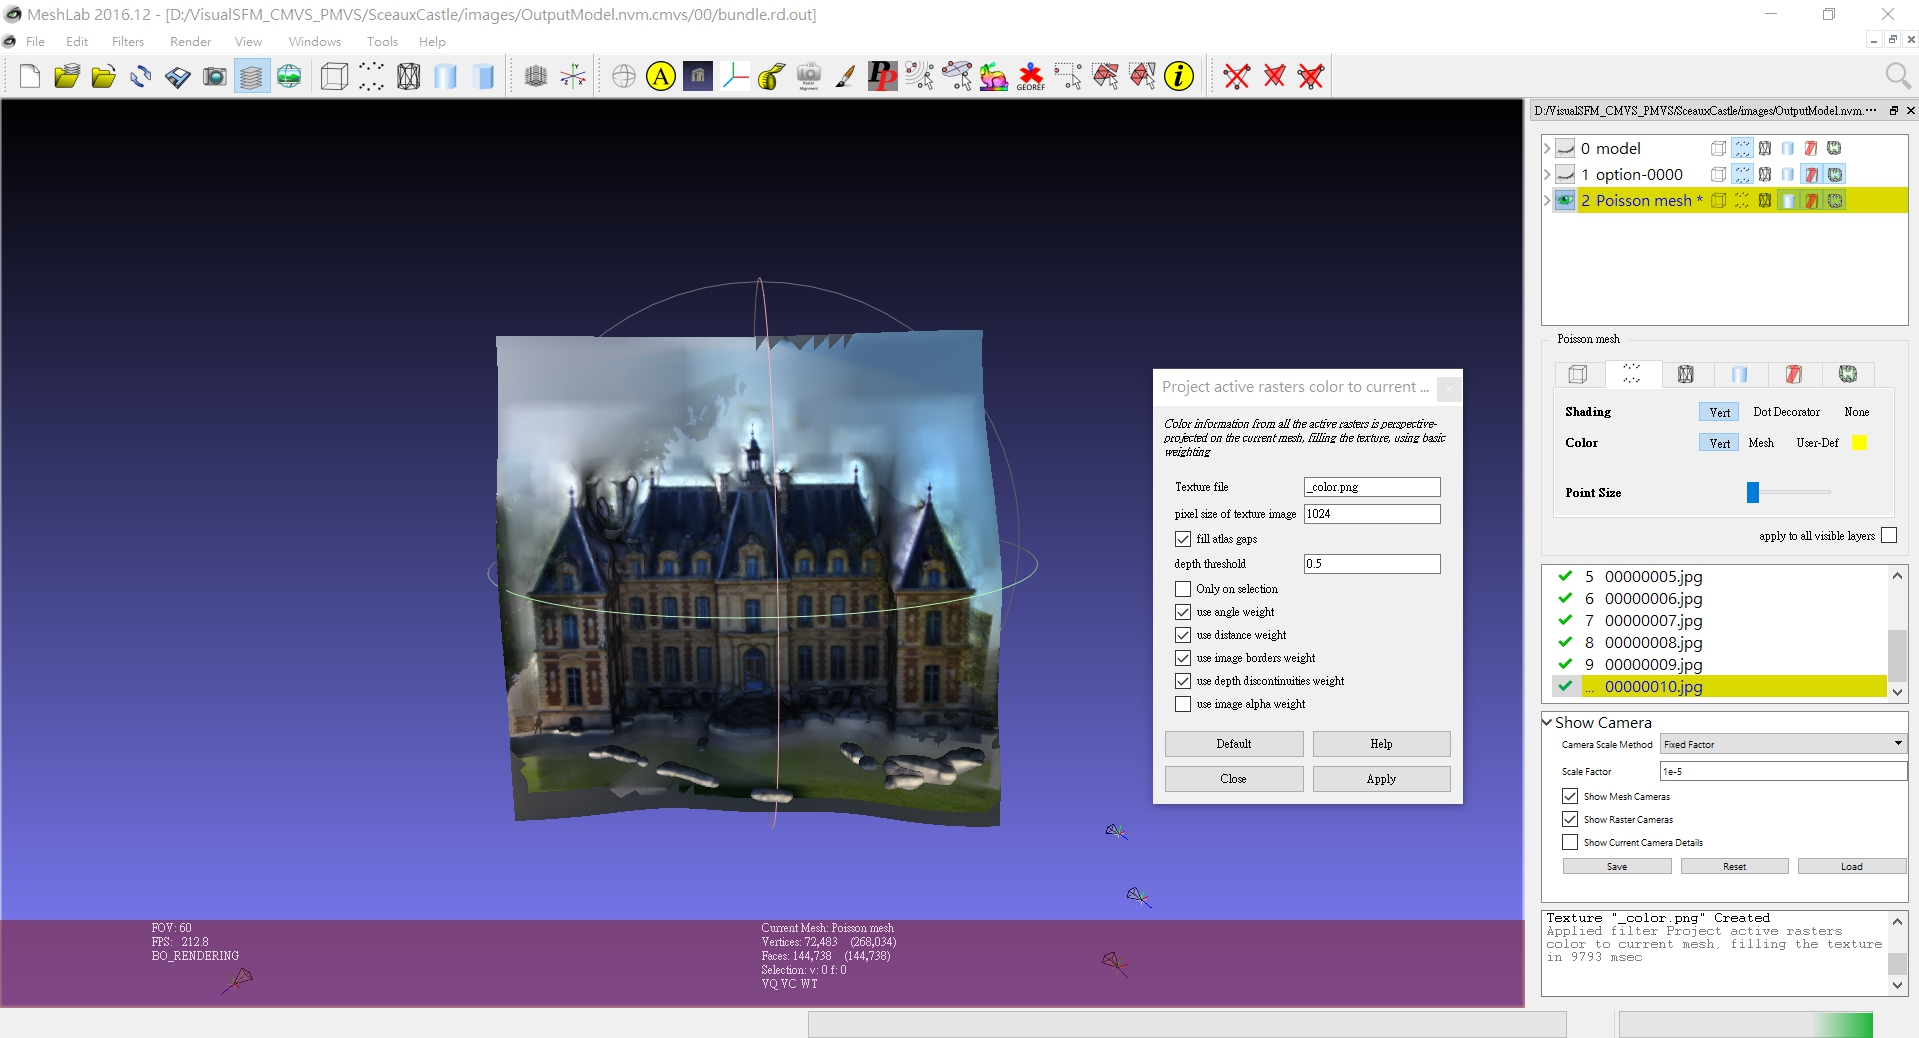Uncheck 'use angle weight' option
Viewport: 1919px width, 1038px height.
tap(1183, 612)
